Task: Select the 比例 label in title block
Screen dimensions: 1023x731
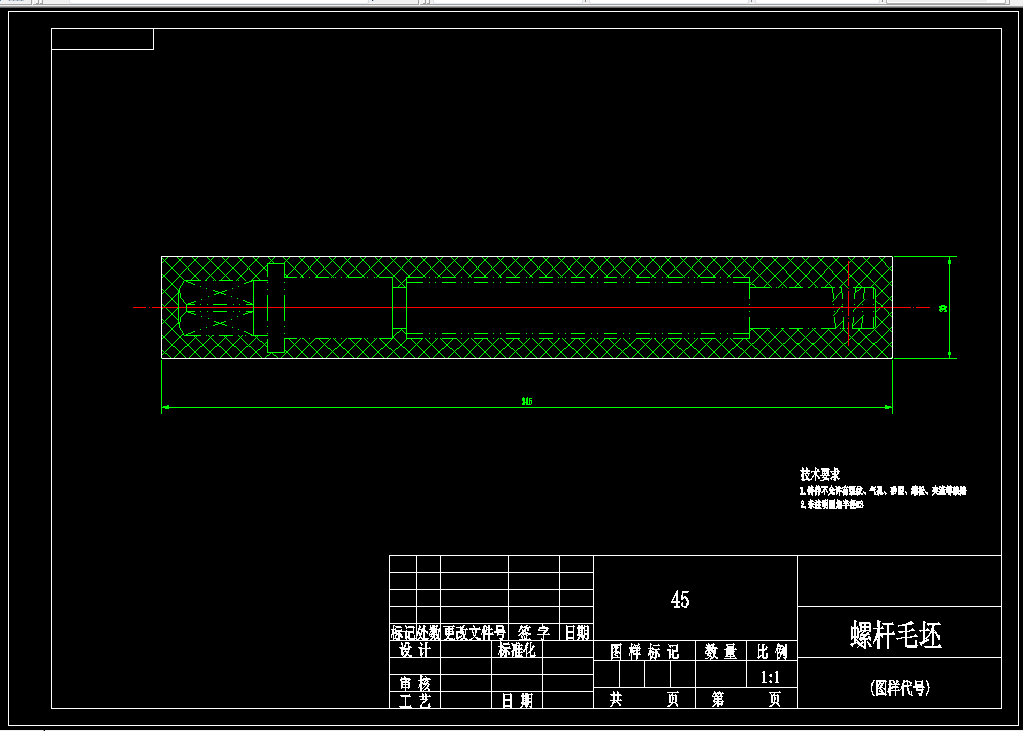Action: click(772, 651)
